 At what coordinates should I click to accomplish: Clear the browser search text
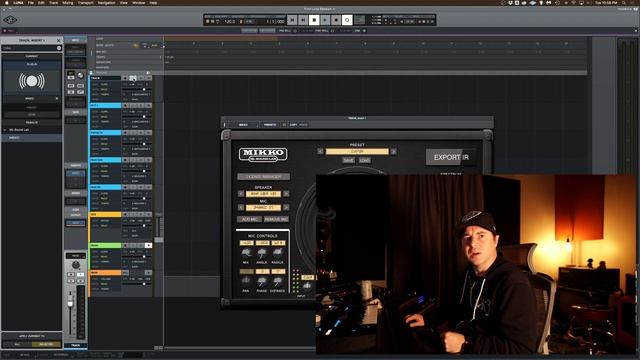[59, 48]
